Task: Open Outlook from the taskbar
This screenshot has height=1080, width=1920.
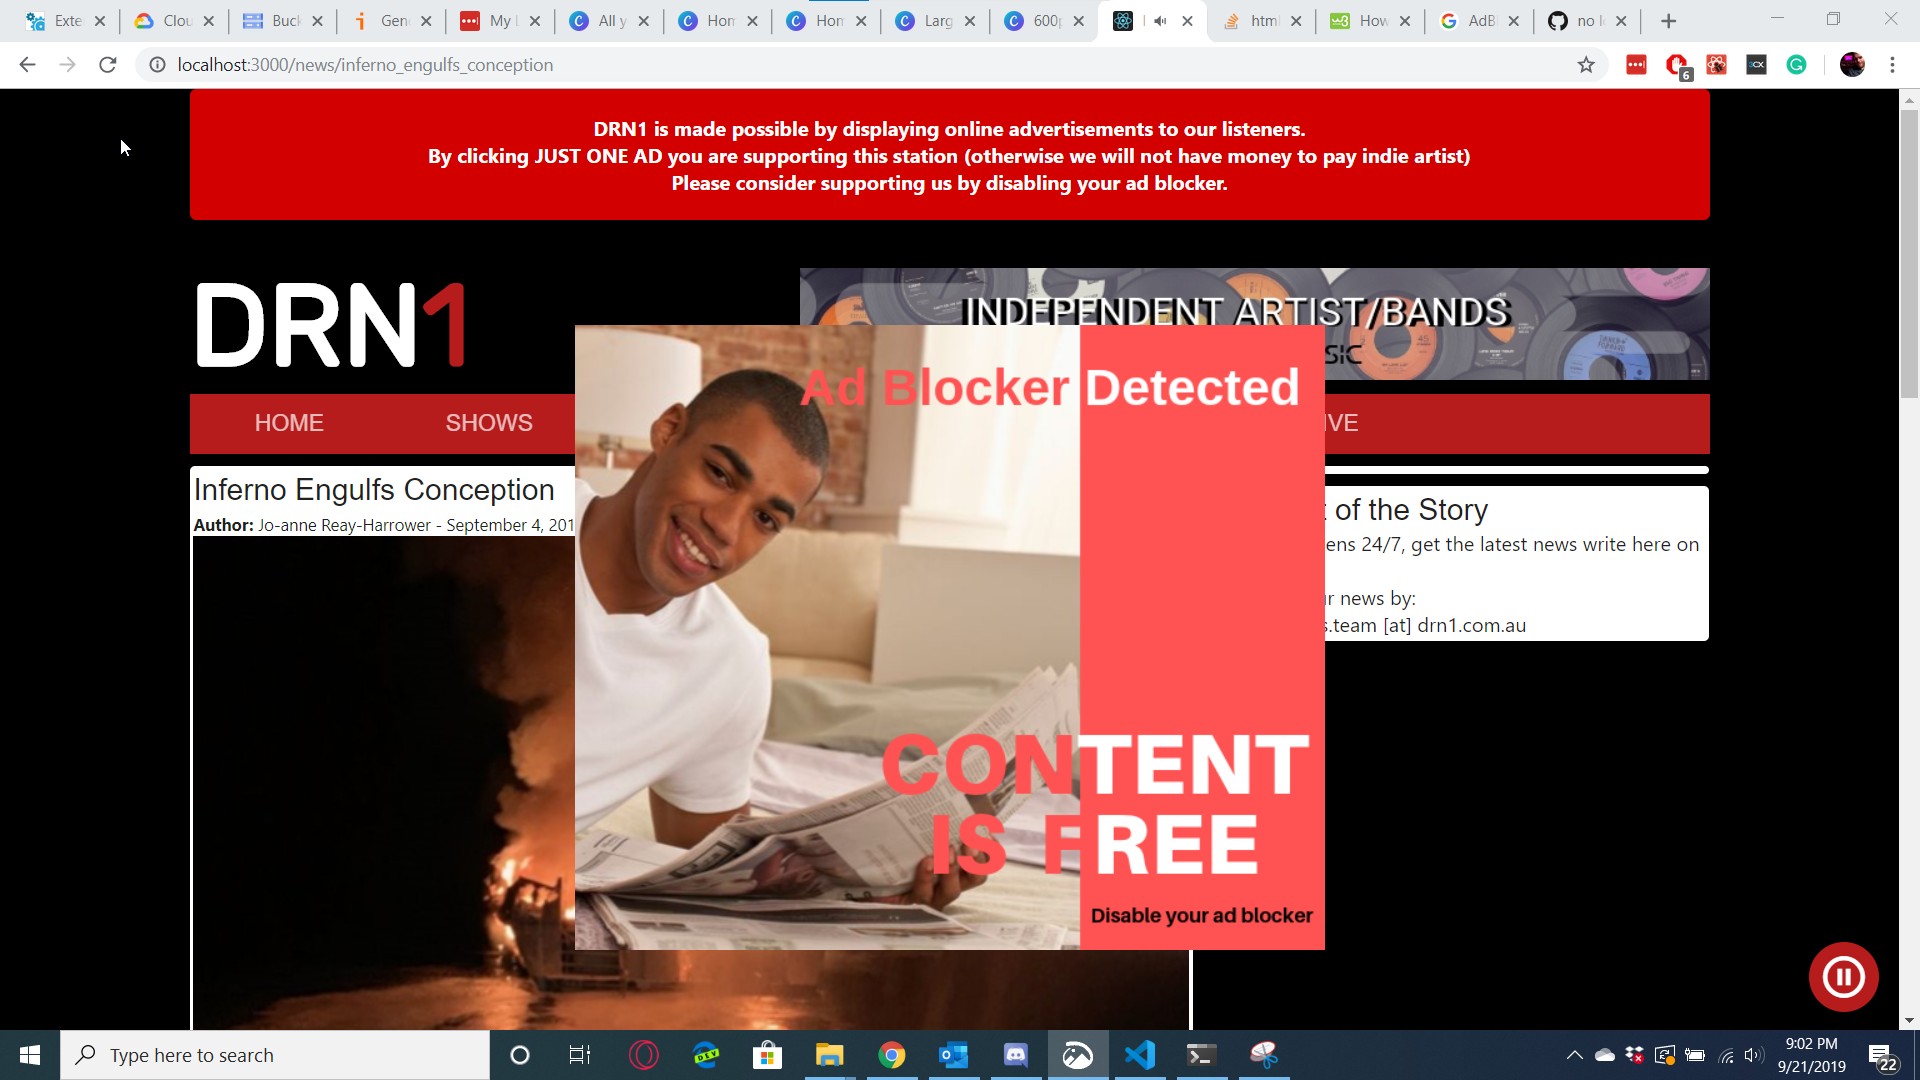Action: tap(953, 1055)
